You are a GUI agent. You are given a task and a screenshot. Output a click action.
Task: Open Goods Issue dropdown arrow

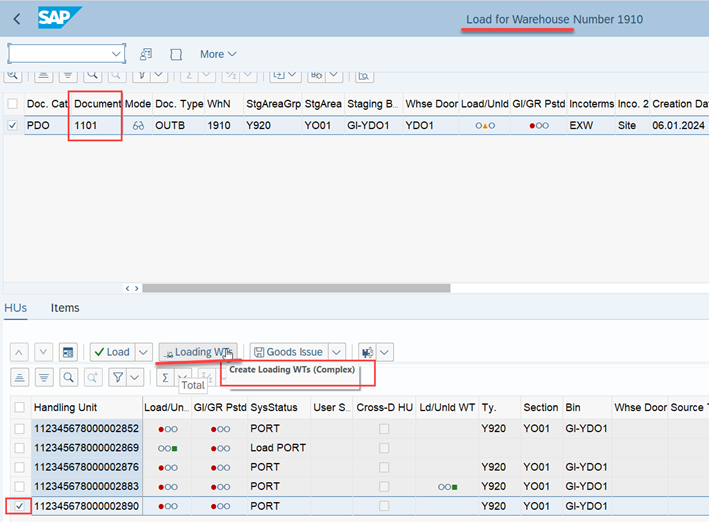tap(336, 352)
